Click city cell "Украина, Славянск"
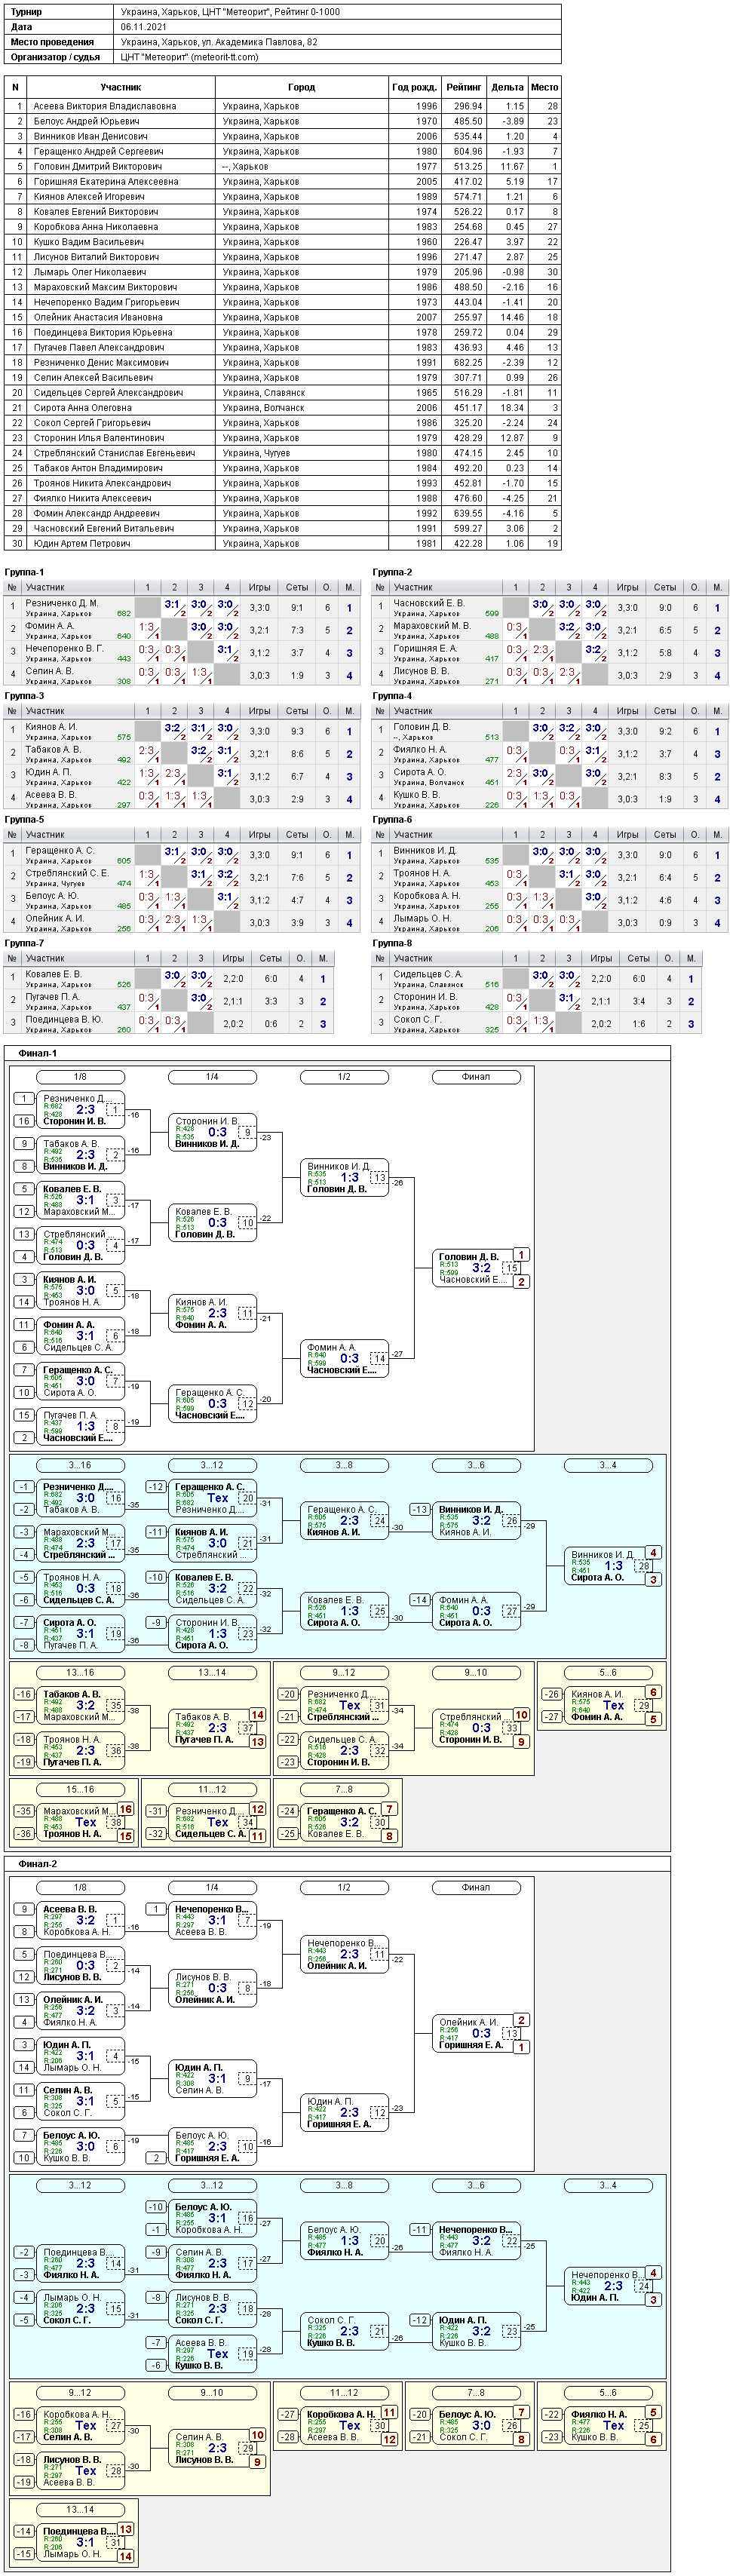 tap(301, 392)
